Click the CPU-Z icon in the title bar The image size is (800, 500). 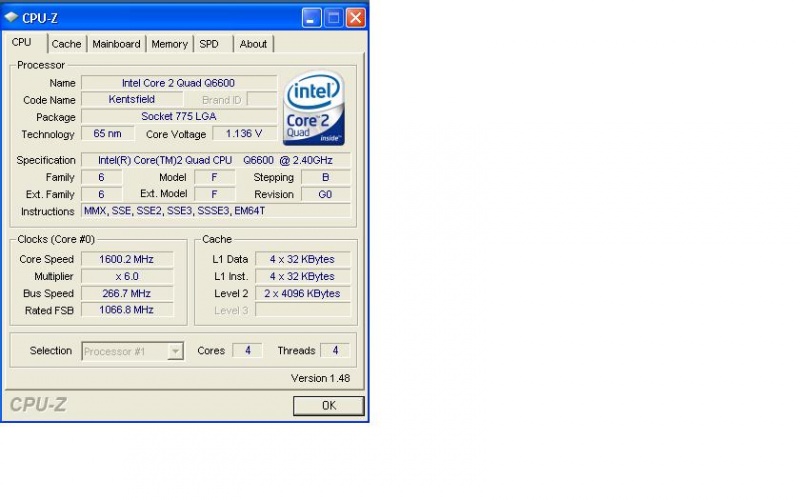11,18
